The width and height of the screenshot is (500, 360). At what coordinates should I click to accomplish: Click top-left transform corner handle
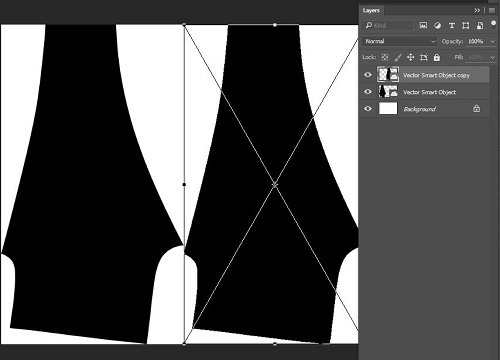184,25
